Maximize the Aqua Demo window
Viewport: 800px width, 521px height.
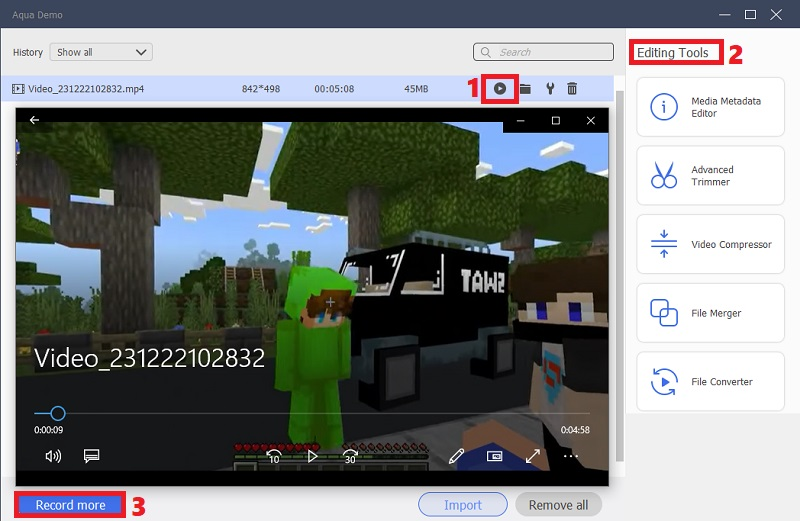pyautogui.click(x=750, y=14)
